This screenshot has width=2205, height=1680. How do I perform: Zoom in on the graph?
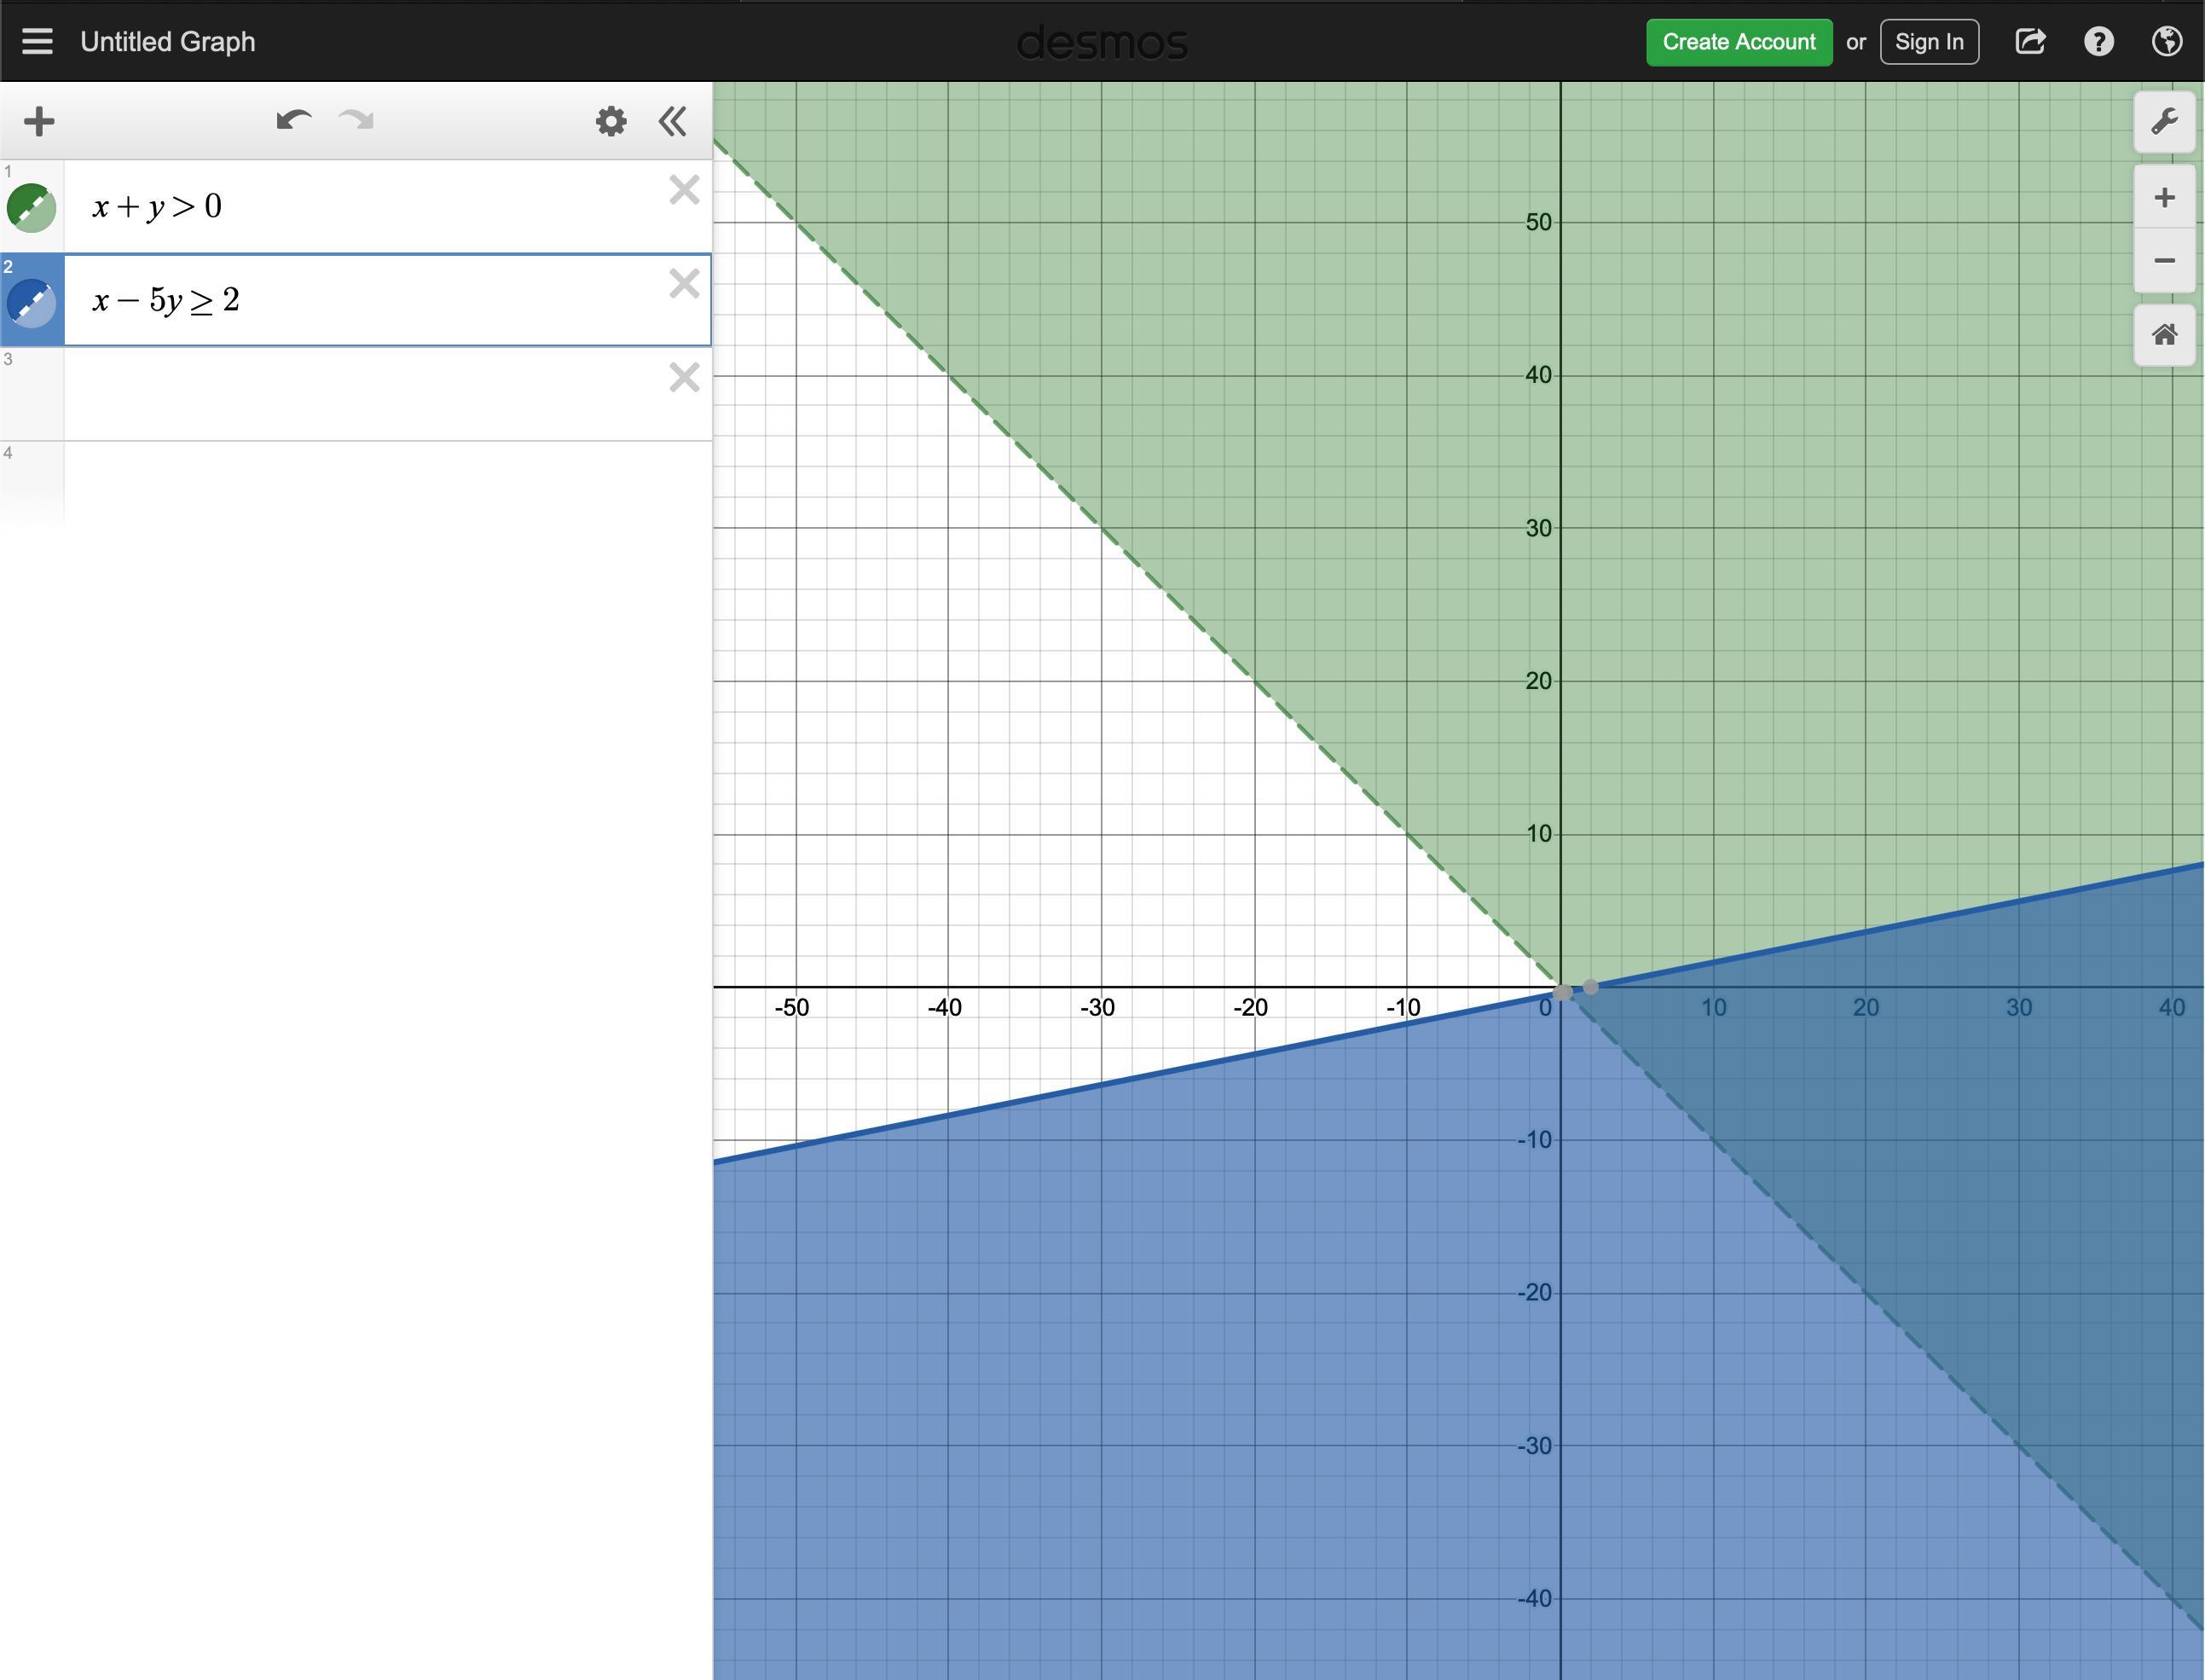(x=2164, y=198)
